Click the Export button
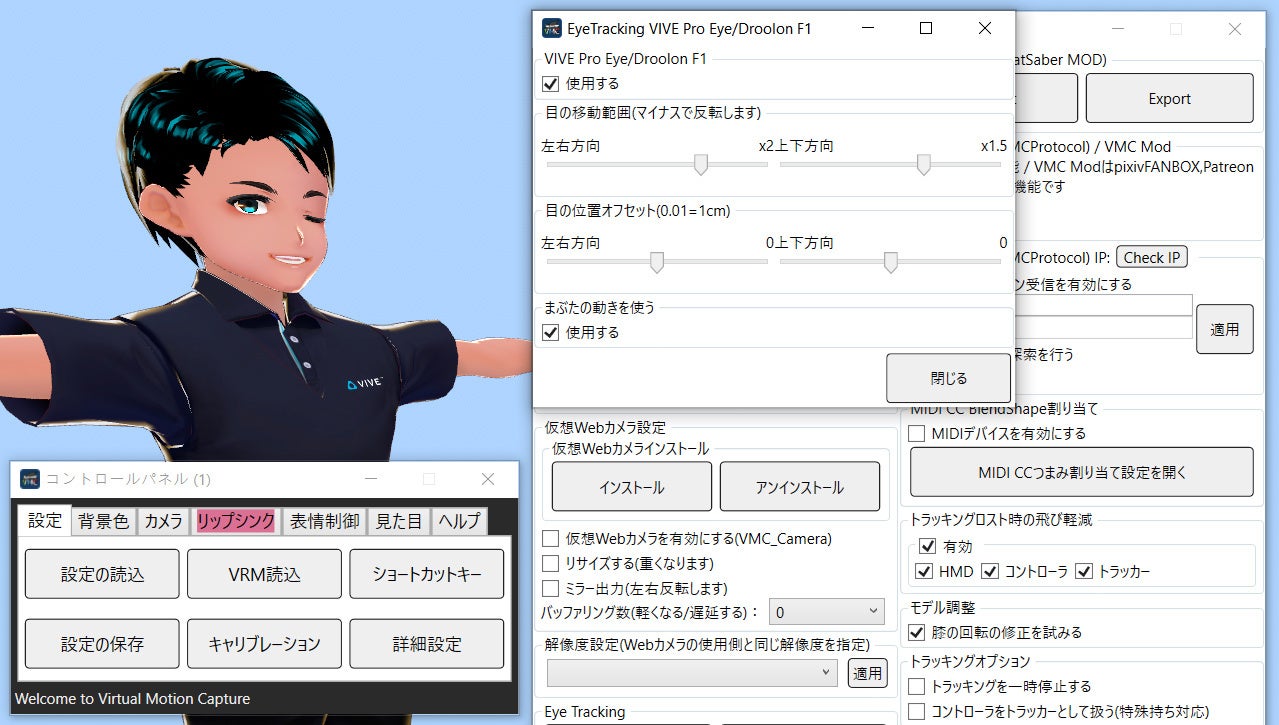Image resolution: width=1279 pixels, height=725 pixels. pos(1169,98)
